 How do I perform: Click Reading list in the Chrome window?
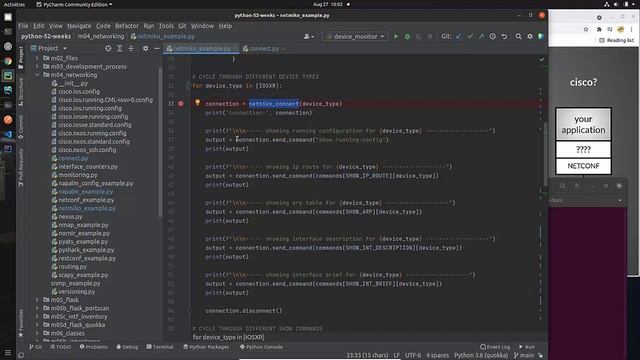pyautogui.click(x=616, y=40)
